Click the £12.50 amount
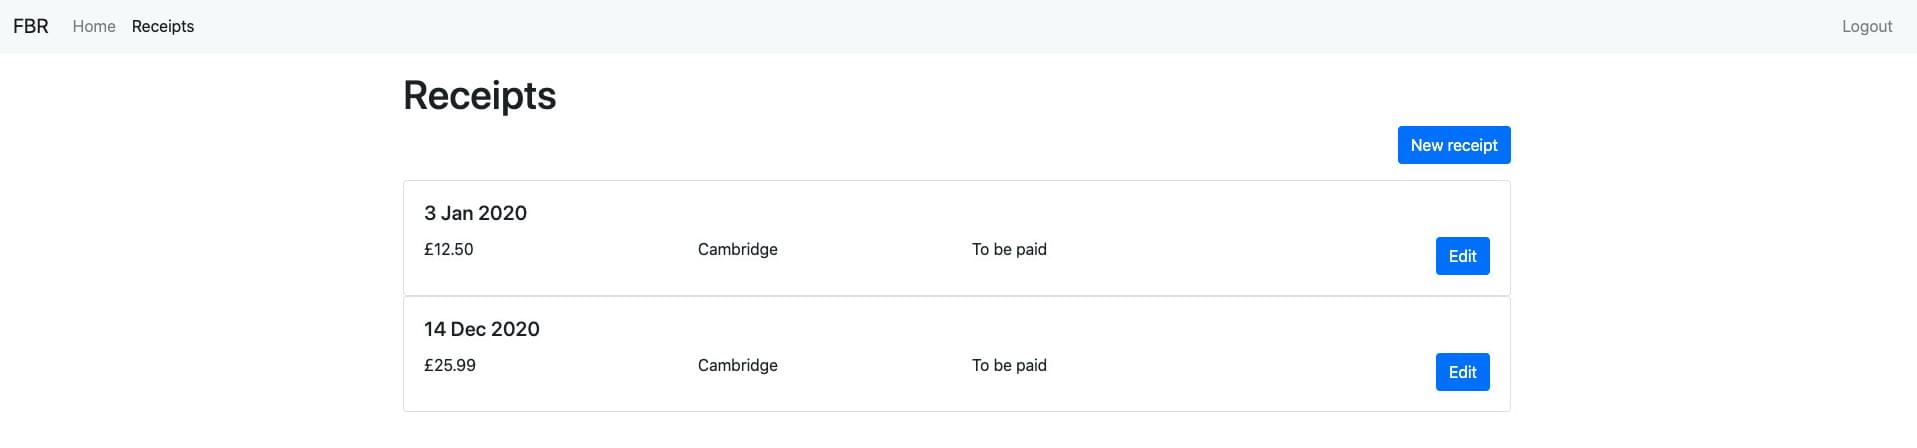 (x=449, y=249)
